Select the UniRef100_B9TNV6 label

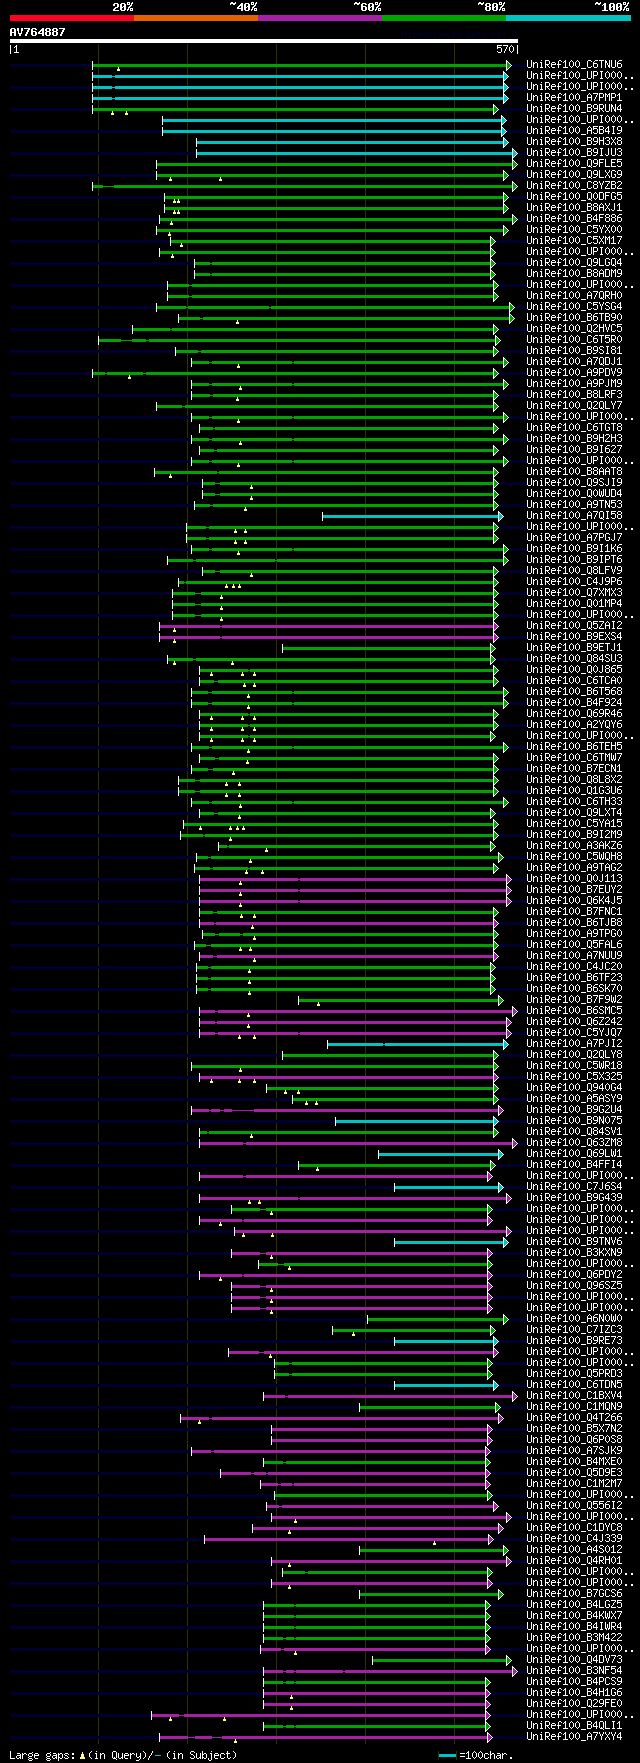click(x=574, y=1241)
